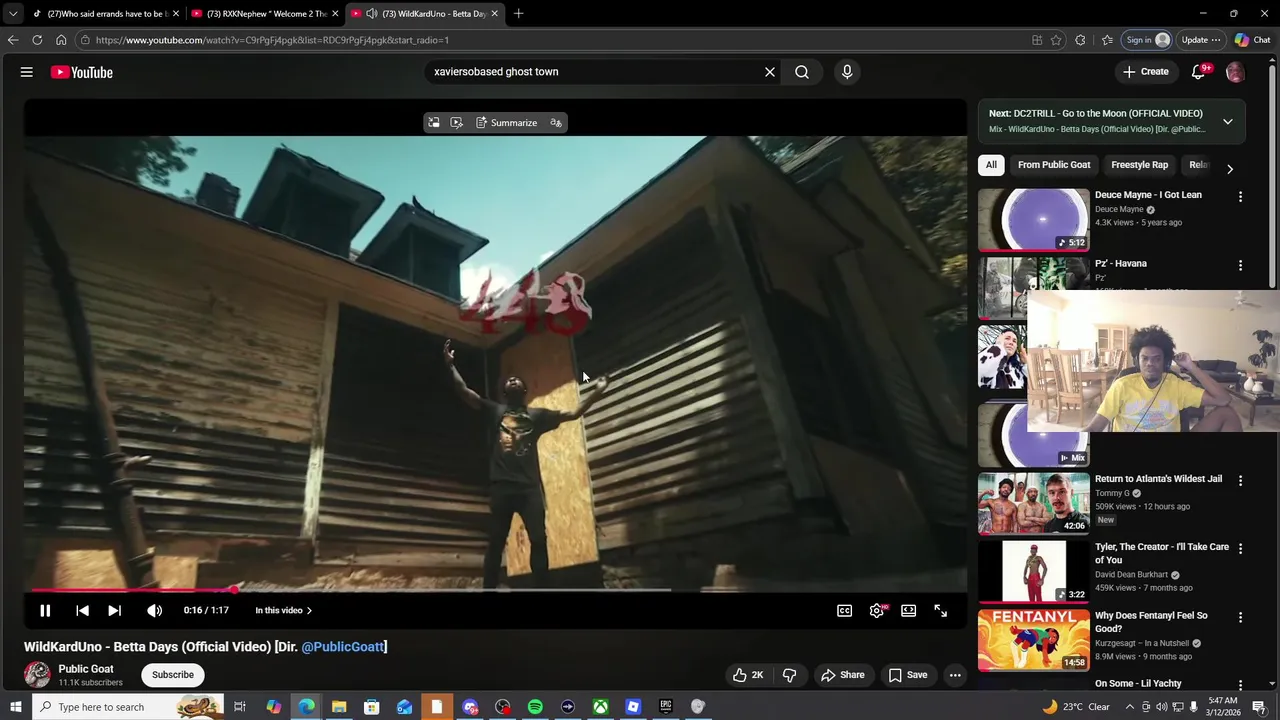The image size is (1280, 720).
Task: Click the picture-in-picture overlay icon
Action: pos(434,123)
